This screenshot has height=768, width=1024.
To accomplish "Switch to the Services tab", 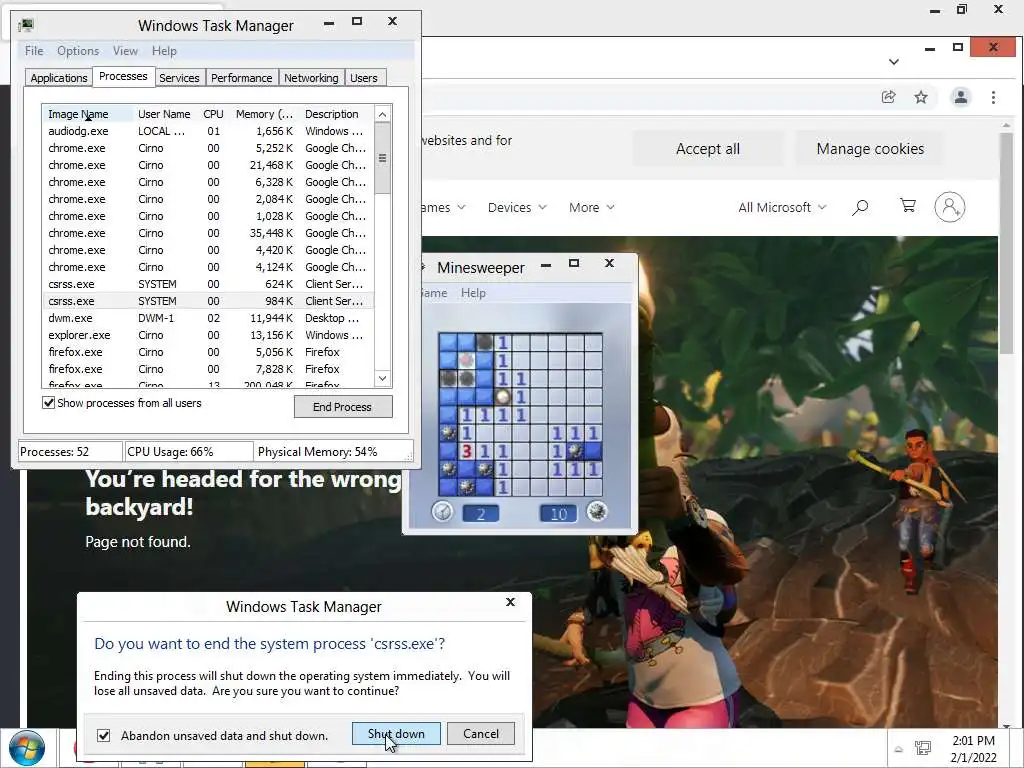I will [x=179, y=78].
